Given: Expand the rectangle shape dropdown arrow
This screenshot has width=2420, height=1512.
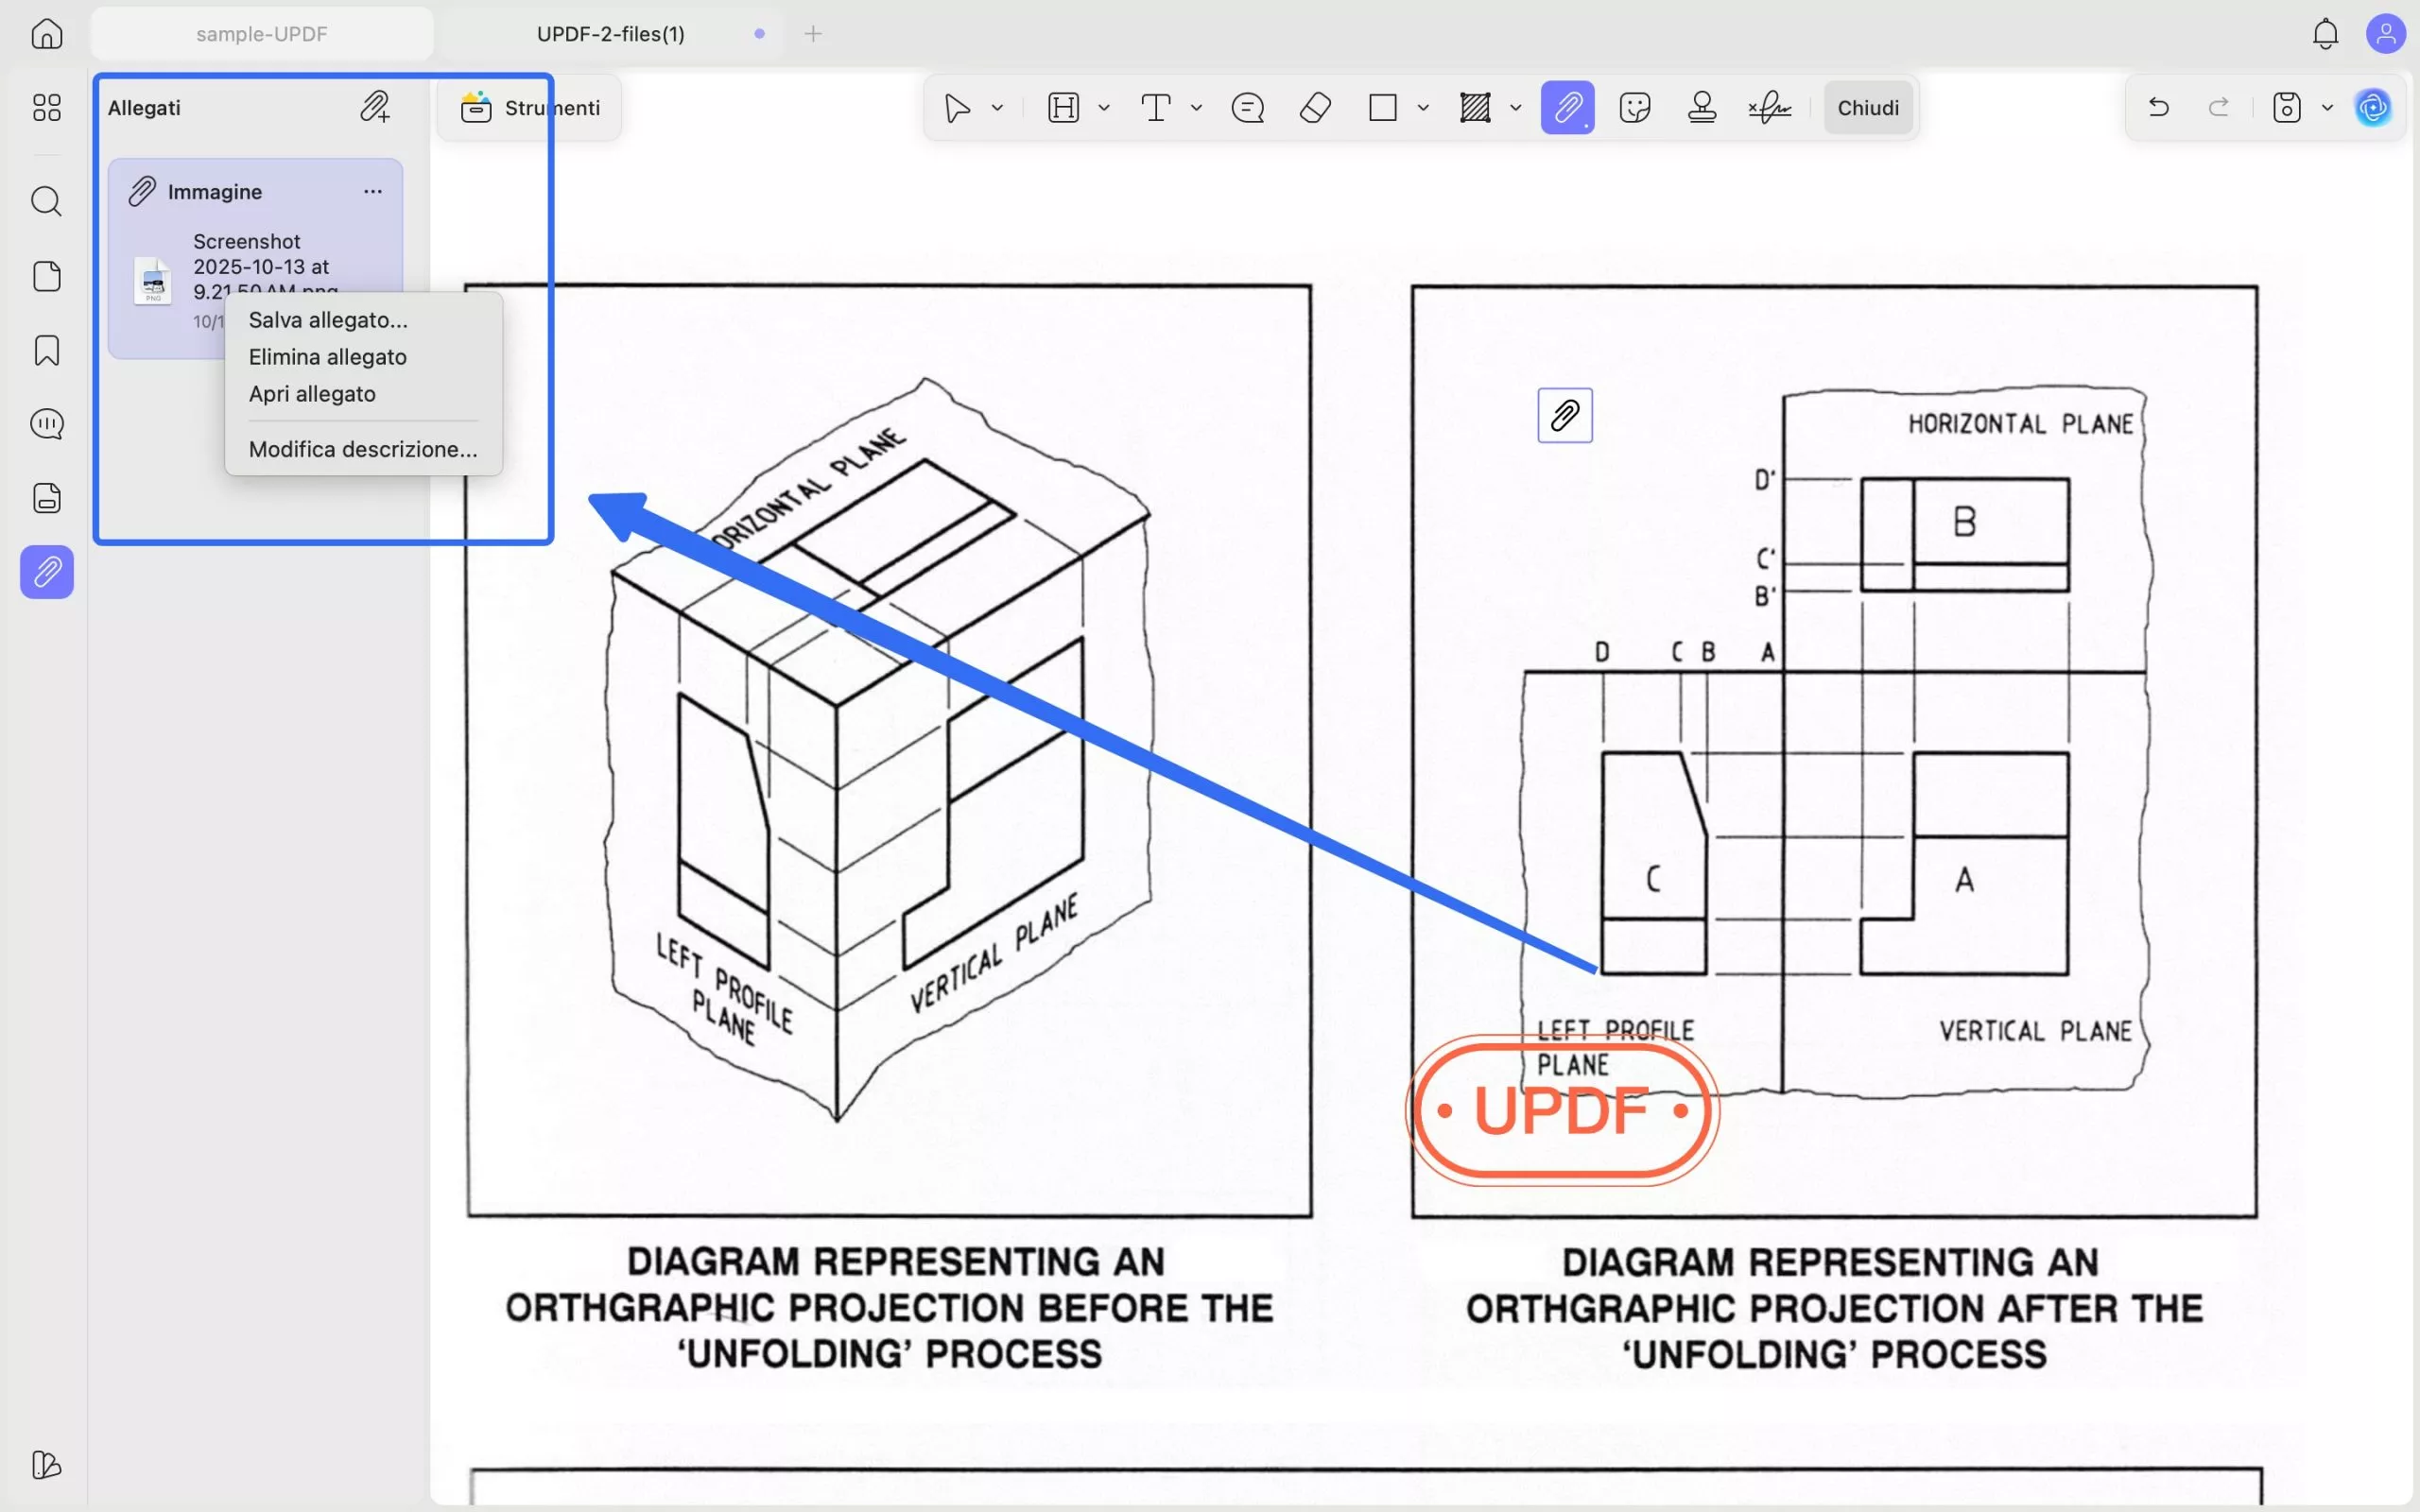Looking at the screenshot, I should (1423, 108).
